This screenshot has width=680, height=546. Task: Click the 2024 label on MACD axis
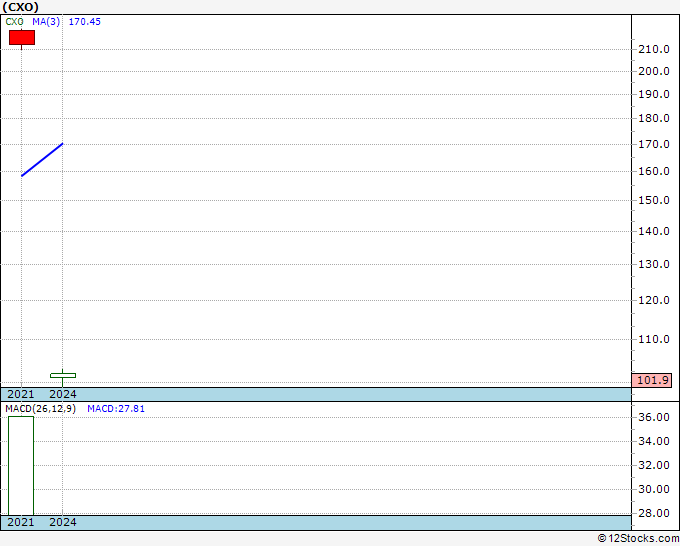click(x=63, y=522)
